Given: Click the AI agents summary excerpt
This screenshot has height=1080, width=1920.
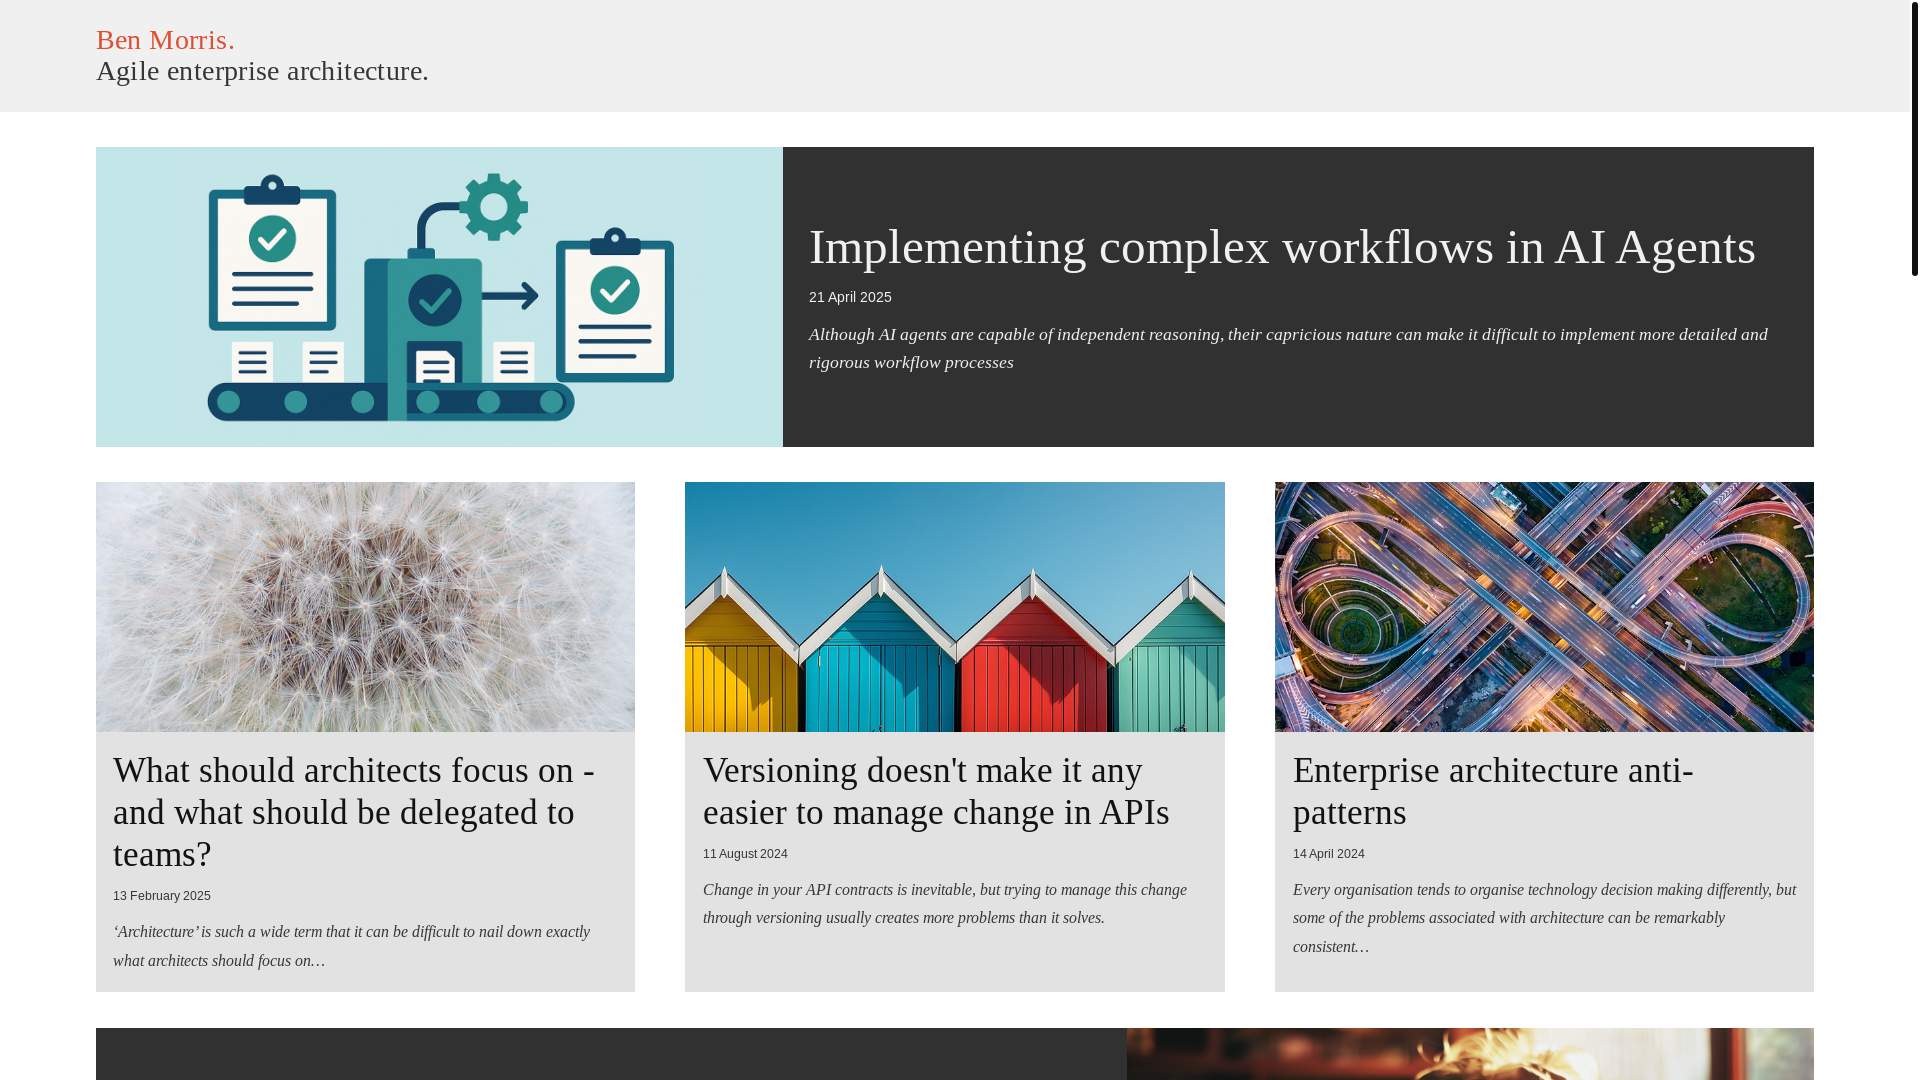Looking at the screenshot, I should pyautogui.click(x=1288, y=348).
